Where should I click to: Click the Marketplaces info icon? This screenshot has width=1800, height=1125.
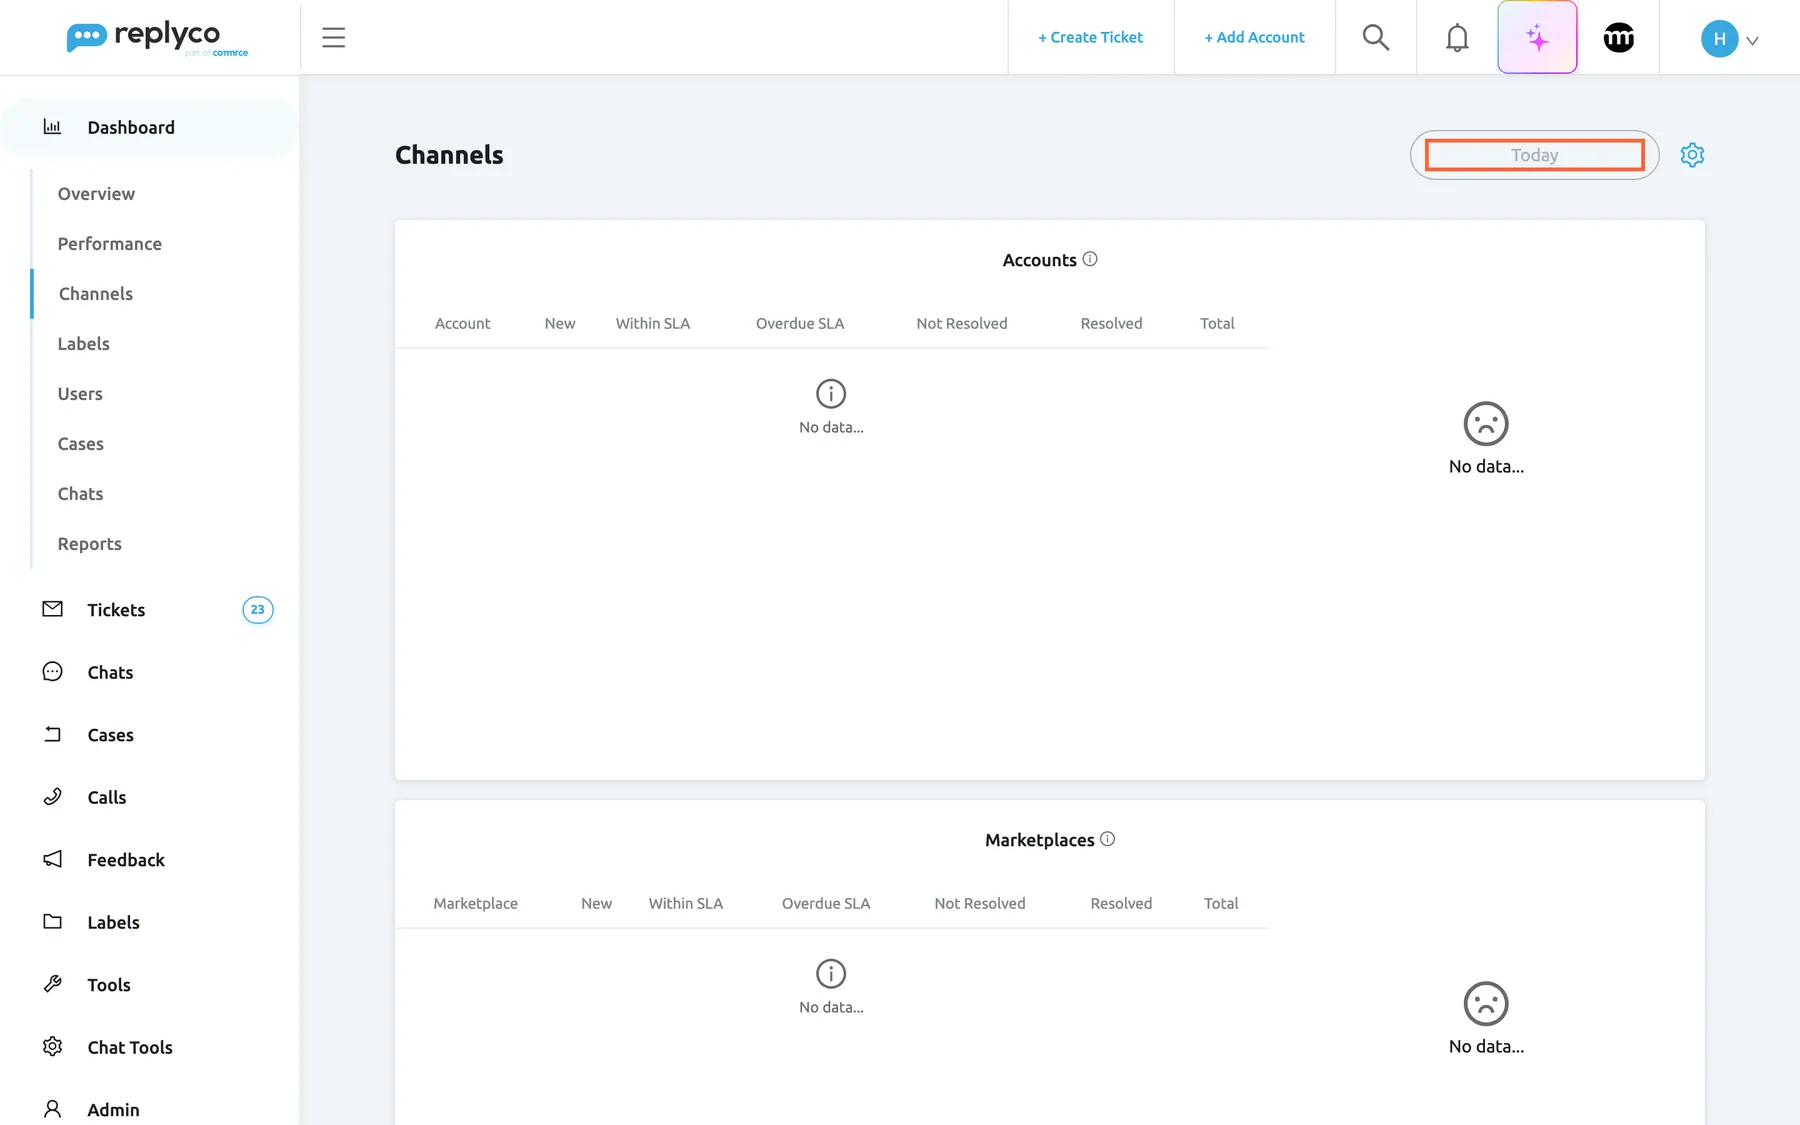pyautogui.click(x=1107, y=839)
